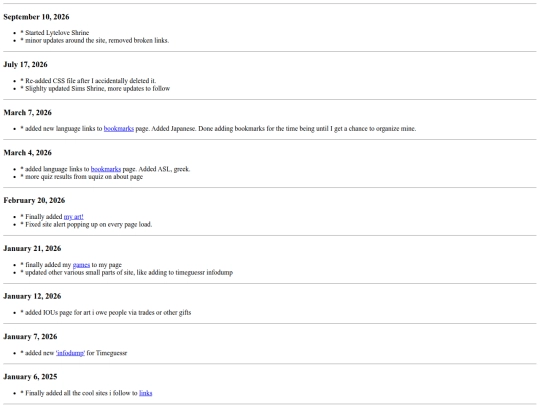The height and width of the screenshot is (405, 540).
Task: Click the heading 'March 7, 2026'
Action: click(28, 113)
